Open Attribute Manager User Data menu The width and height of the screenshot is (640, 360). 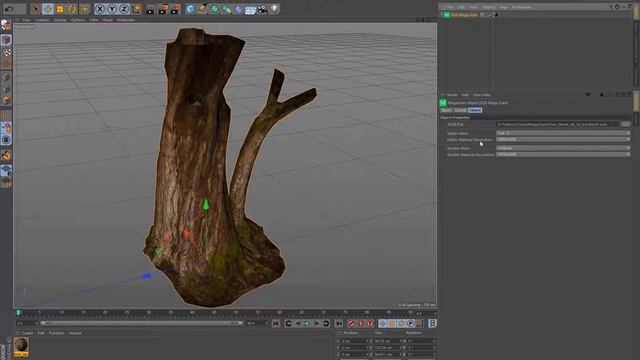point(481,95)
